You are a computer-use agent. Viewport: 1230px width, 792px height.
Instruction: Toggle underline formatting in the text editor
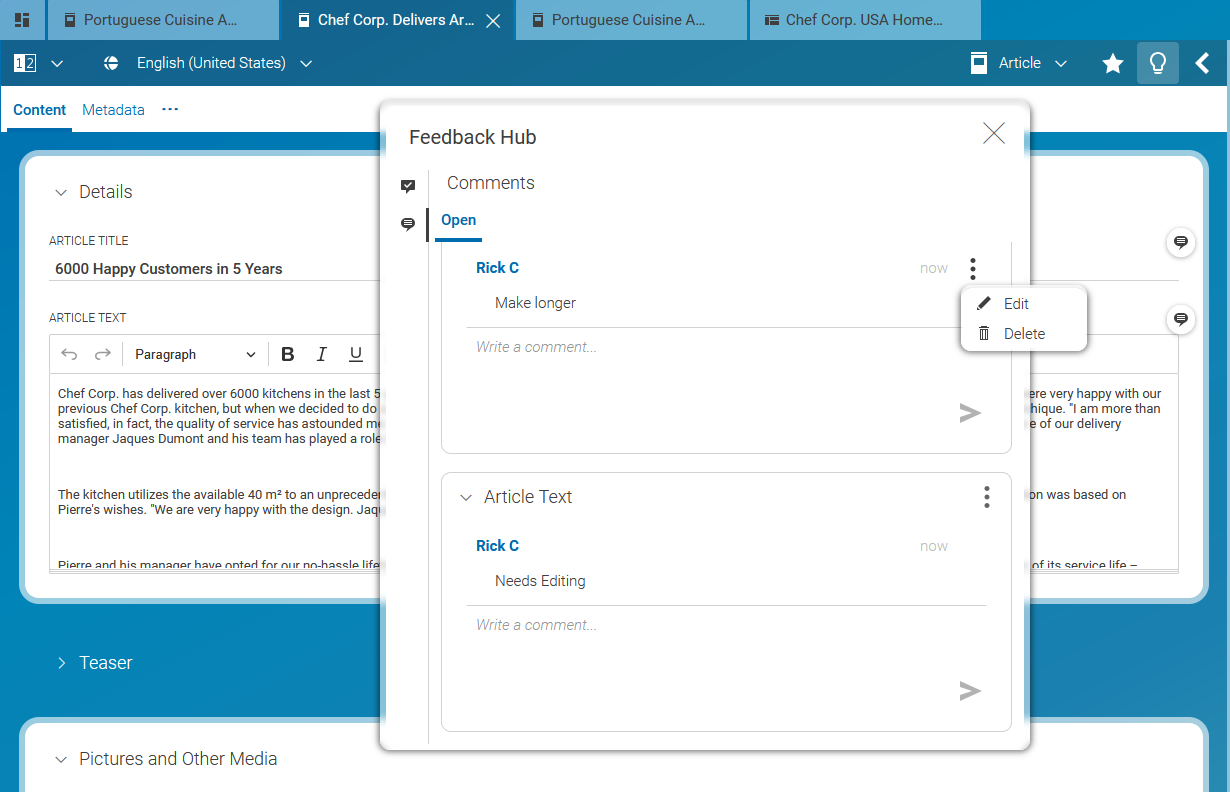pos(355,353)
